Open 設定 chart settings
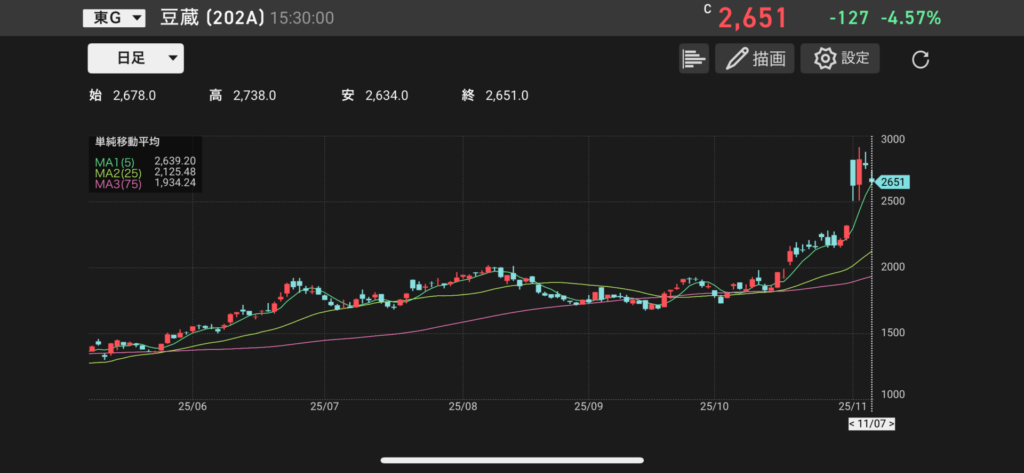This screenshot has width=1024, height=473. pos(840,59)
